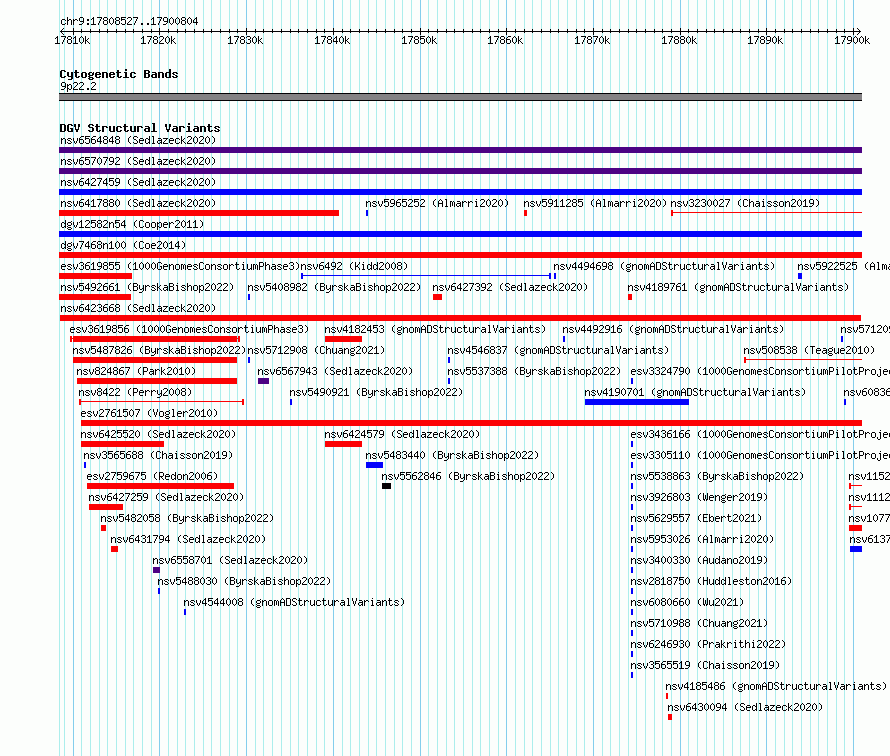Select nsv6427392 (Sedlazeck2020) label

tap(510, 287)
